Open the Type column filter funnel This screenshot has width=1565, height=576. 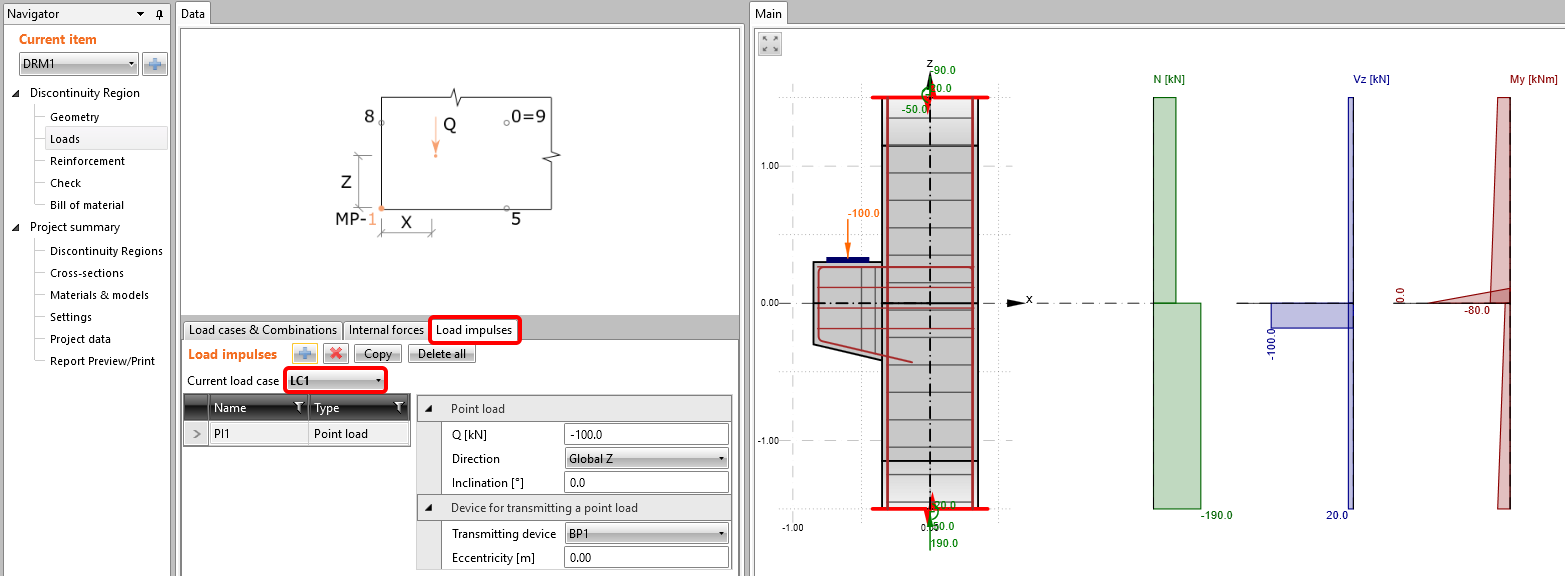click(x=399, y=407)
